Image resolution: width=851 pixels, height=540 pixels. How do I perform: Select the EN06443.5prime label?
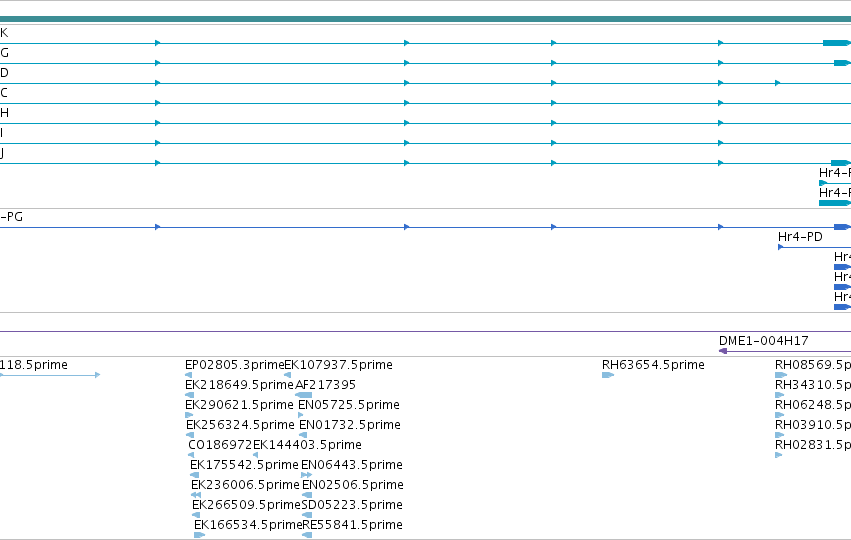click(352, 465)
